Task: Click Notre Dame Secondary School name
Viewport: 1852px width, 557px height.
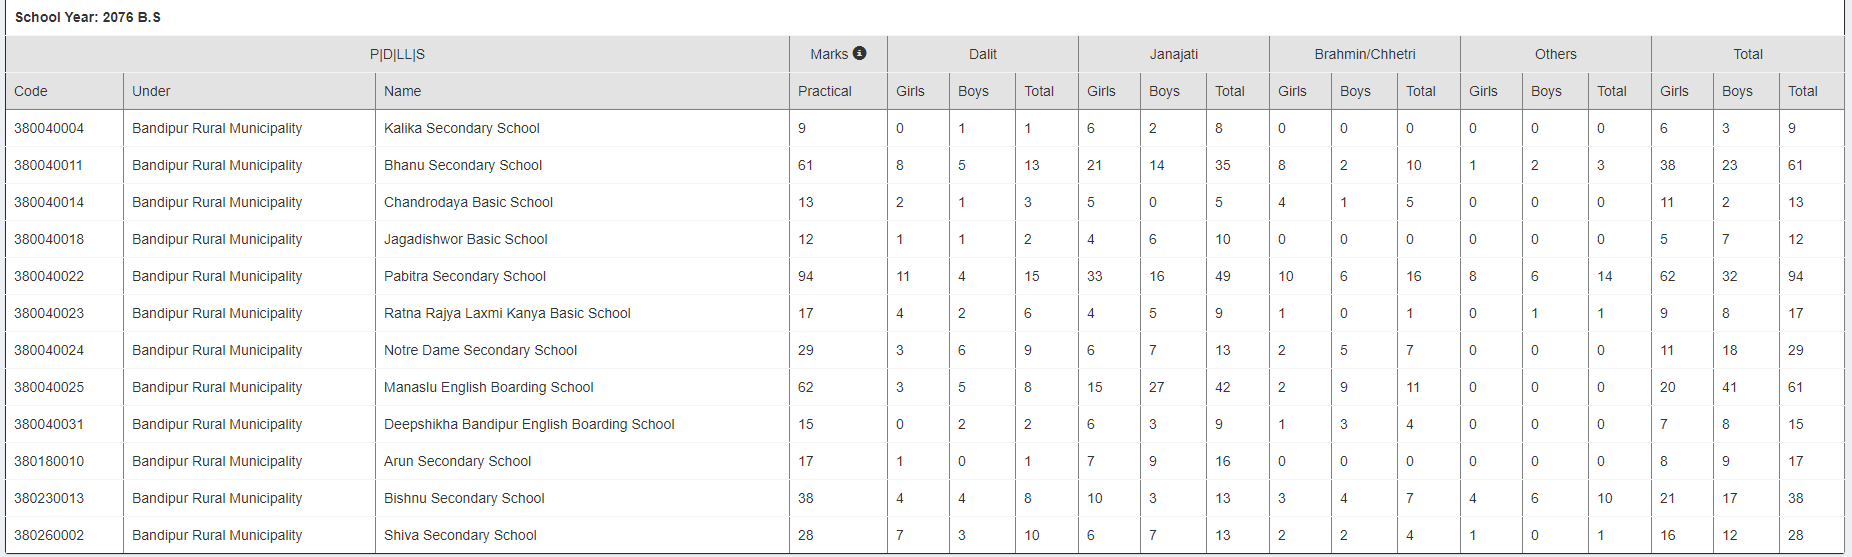Action: pyautogui.click(x=481, y=350)
